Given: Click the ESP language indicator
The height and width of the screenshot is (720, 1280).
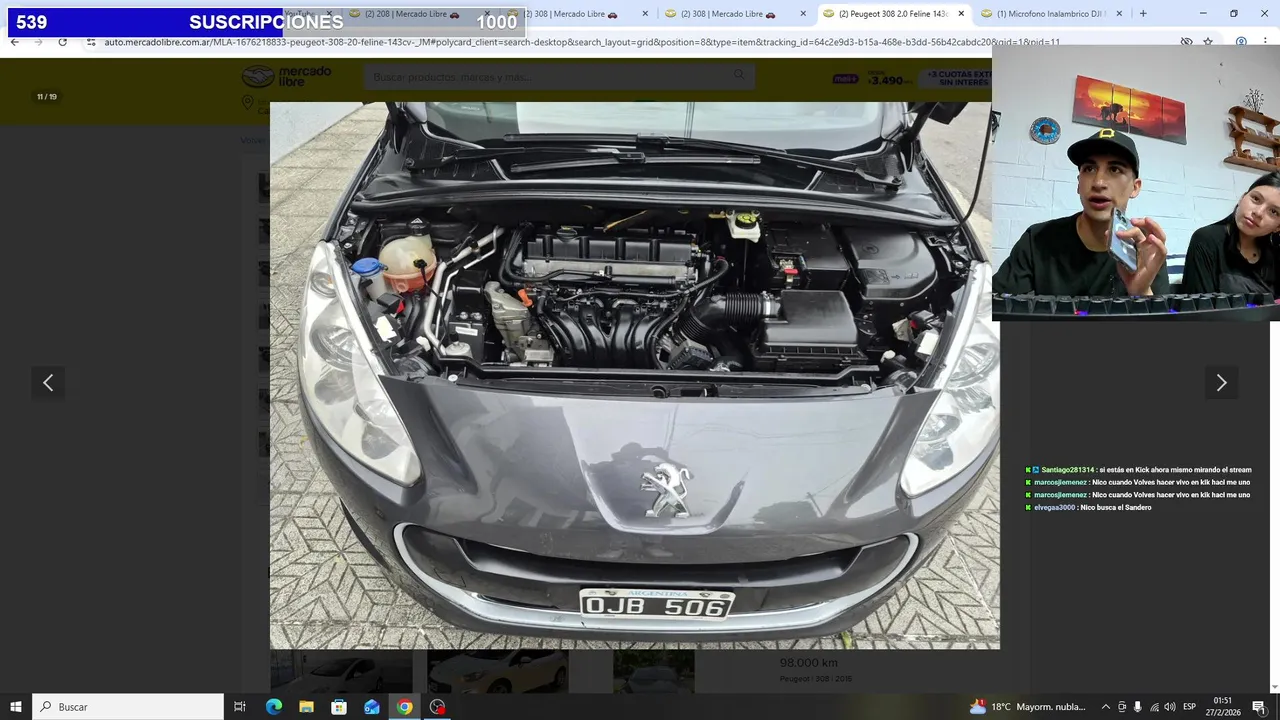Looking at the screenshot, I should point(1189,707).
